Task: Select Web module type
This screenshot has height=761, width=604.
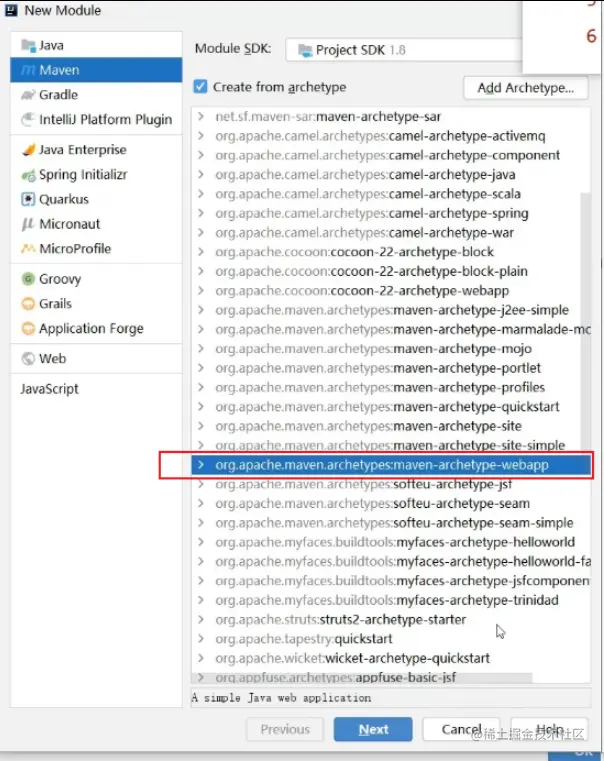Action: pyautogui.click(x=96, y=359)
